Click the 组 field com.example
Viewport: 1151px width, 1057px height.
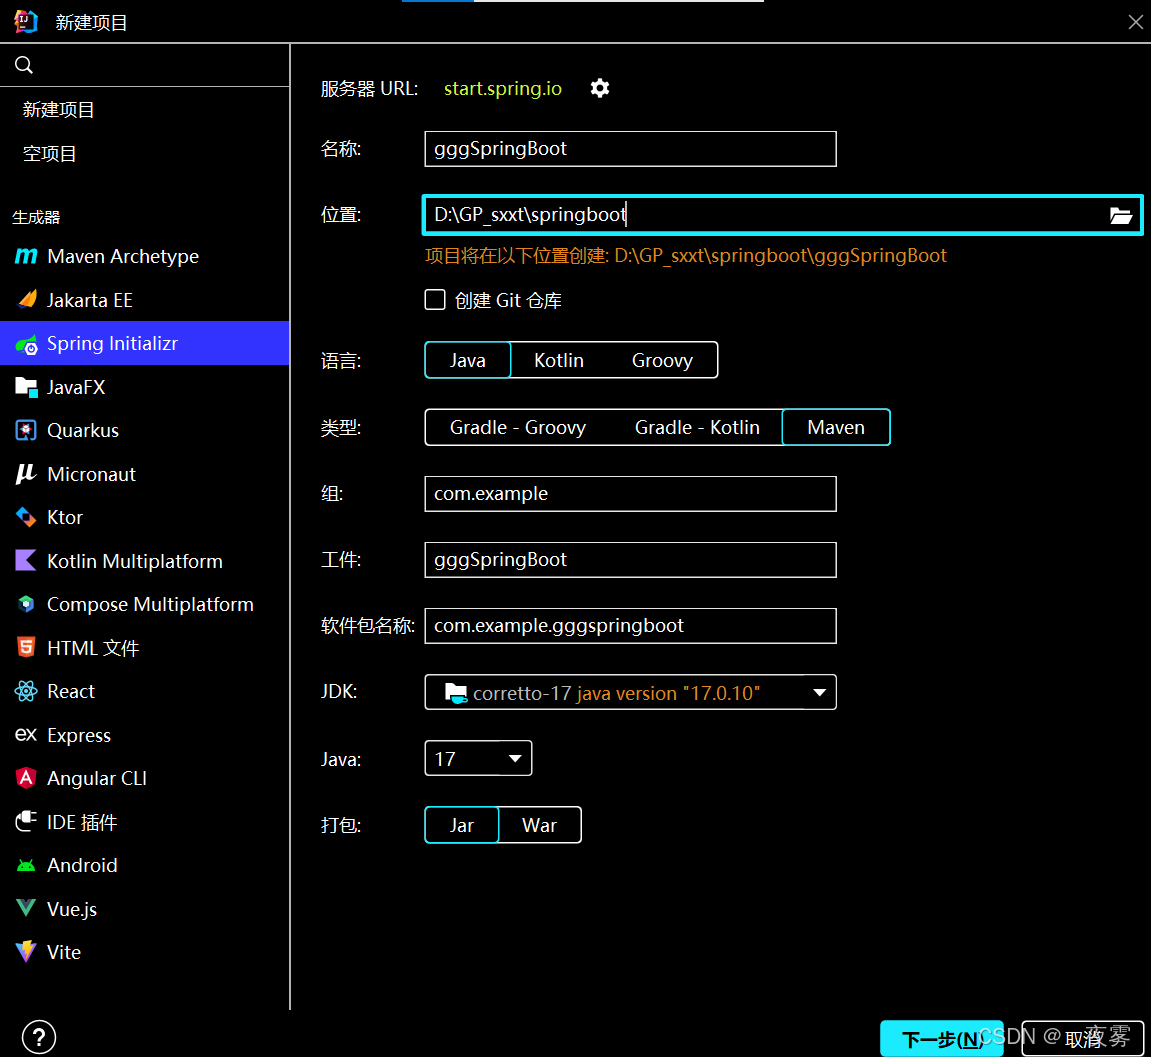[x=631, y=494]
